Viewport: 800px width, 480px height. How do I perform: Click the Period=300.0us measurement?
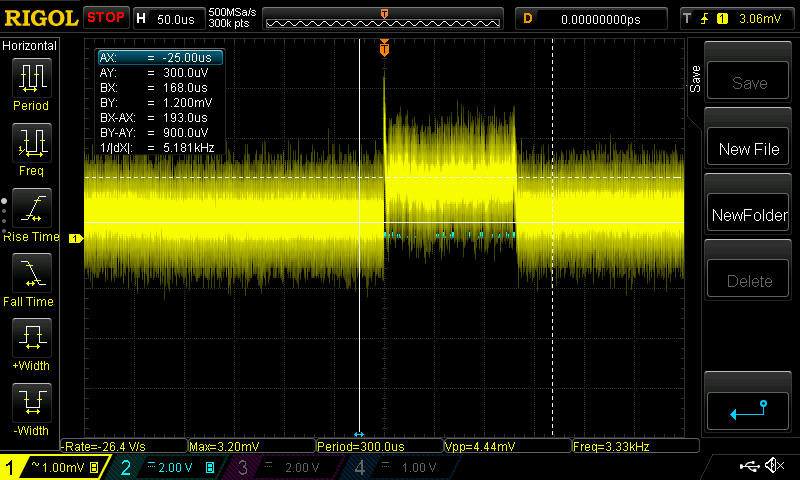(380, 446)
